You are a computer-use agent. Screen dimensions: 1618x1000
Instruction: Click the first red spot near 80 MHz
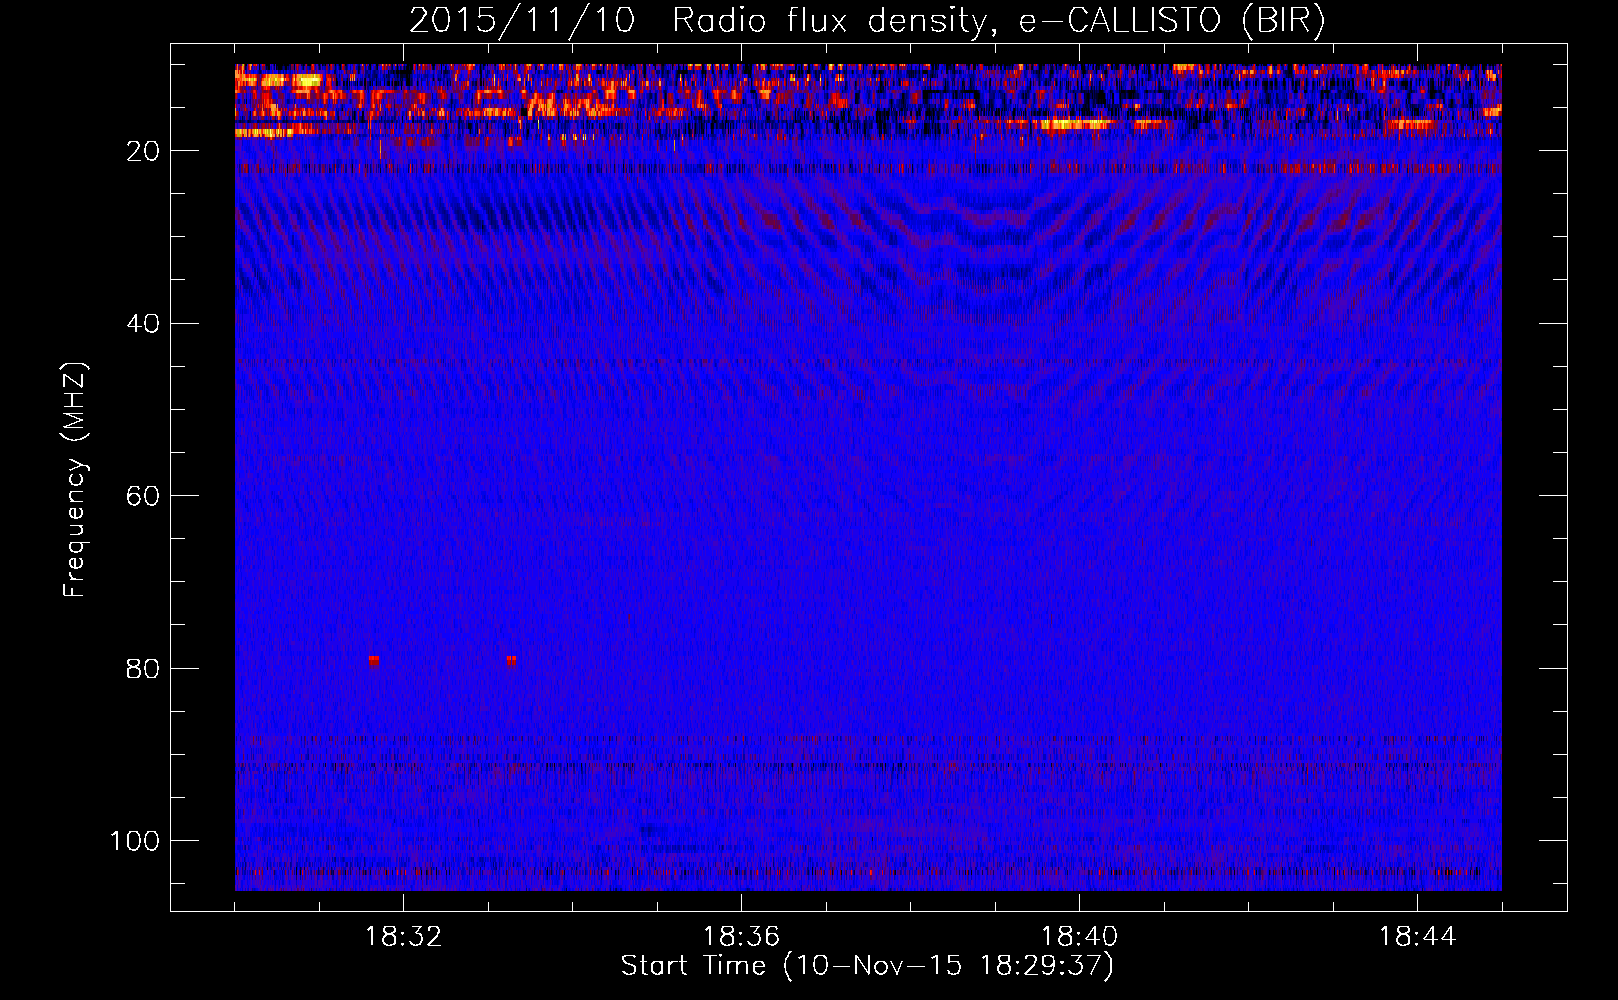[374, 661]
